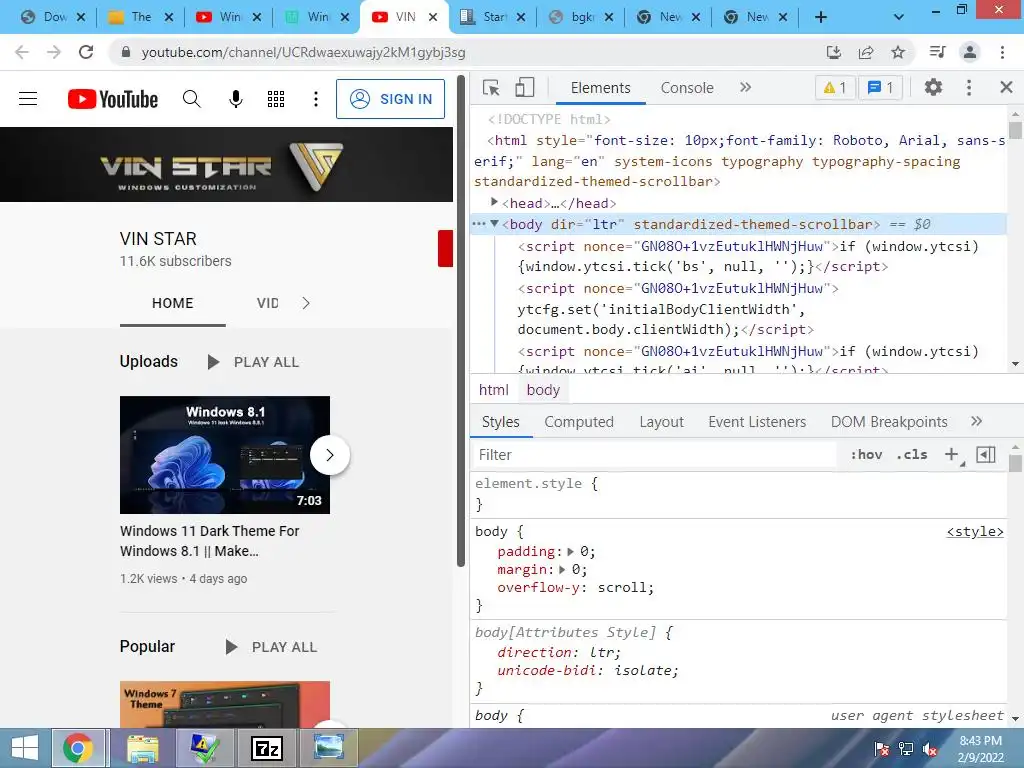This screenshot has width=1024, height=768.
Task: Open a new browser tab
Action: (821, 17)
